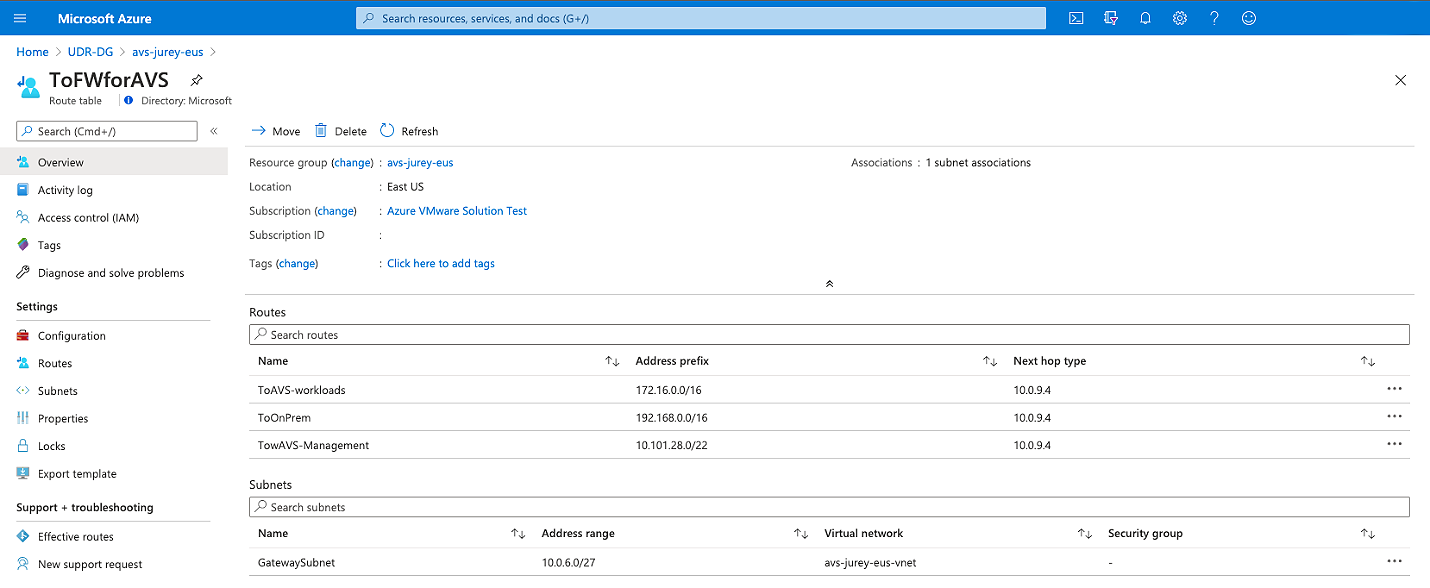Open avs-jurey-eus resource group link

420,163
